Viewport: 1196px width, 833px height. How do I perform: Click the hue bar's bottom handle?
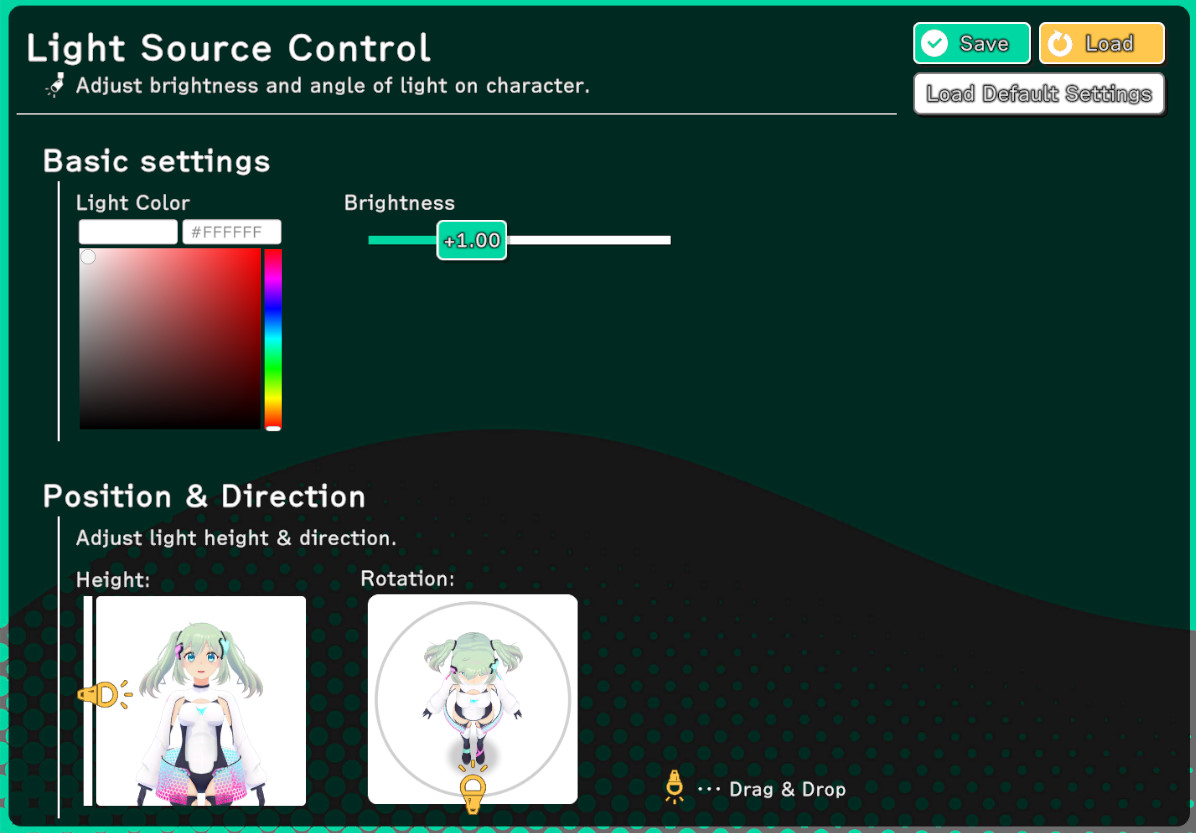pyautogui.click(x=273, y=428)
